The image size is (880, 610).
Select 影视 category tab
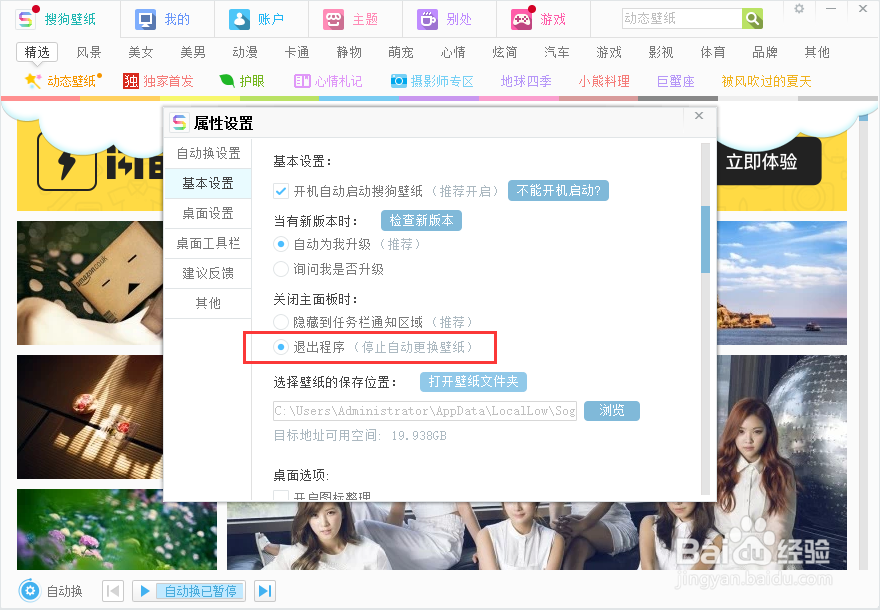(x=661, y=52)
